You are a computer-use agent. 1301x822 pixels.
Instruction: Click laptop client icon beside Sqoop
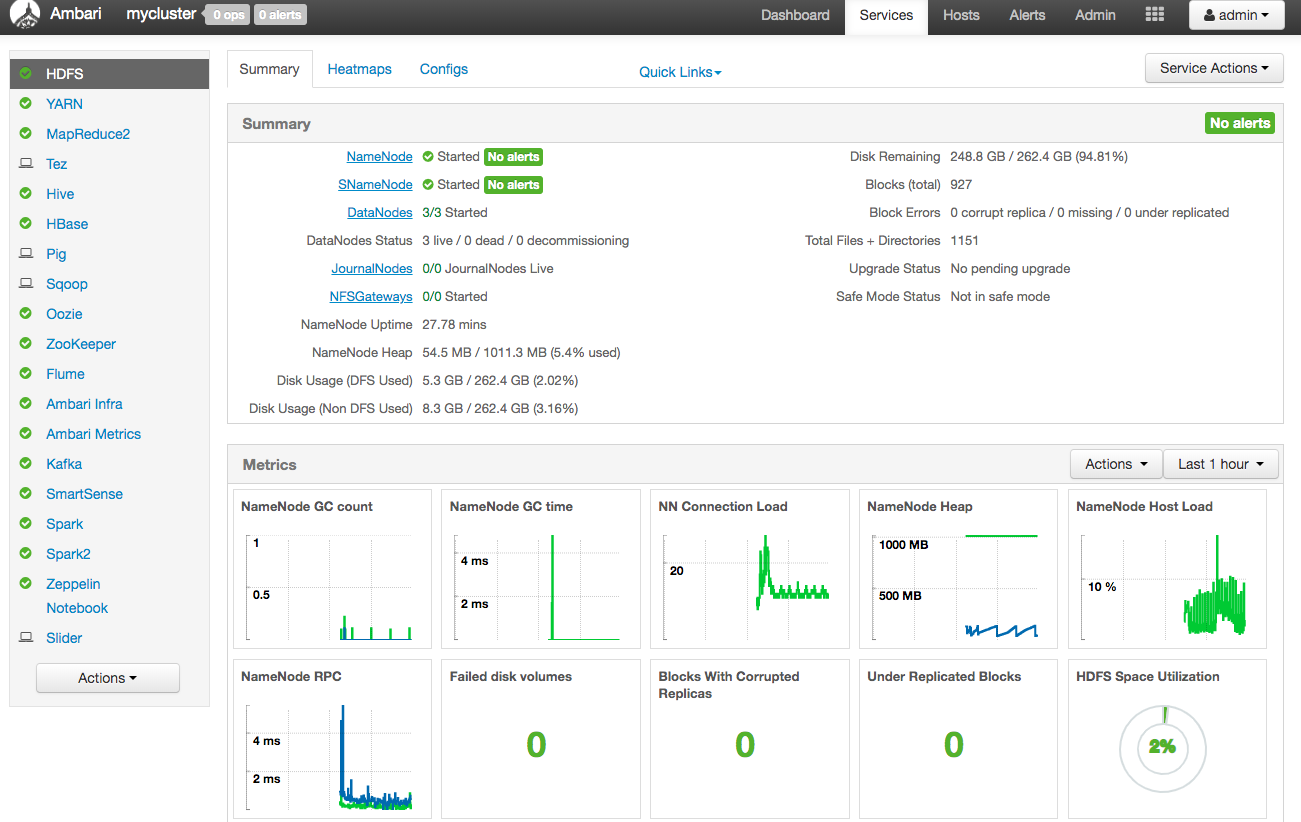point(25,284)
